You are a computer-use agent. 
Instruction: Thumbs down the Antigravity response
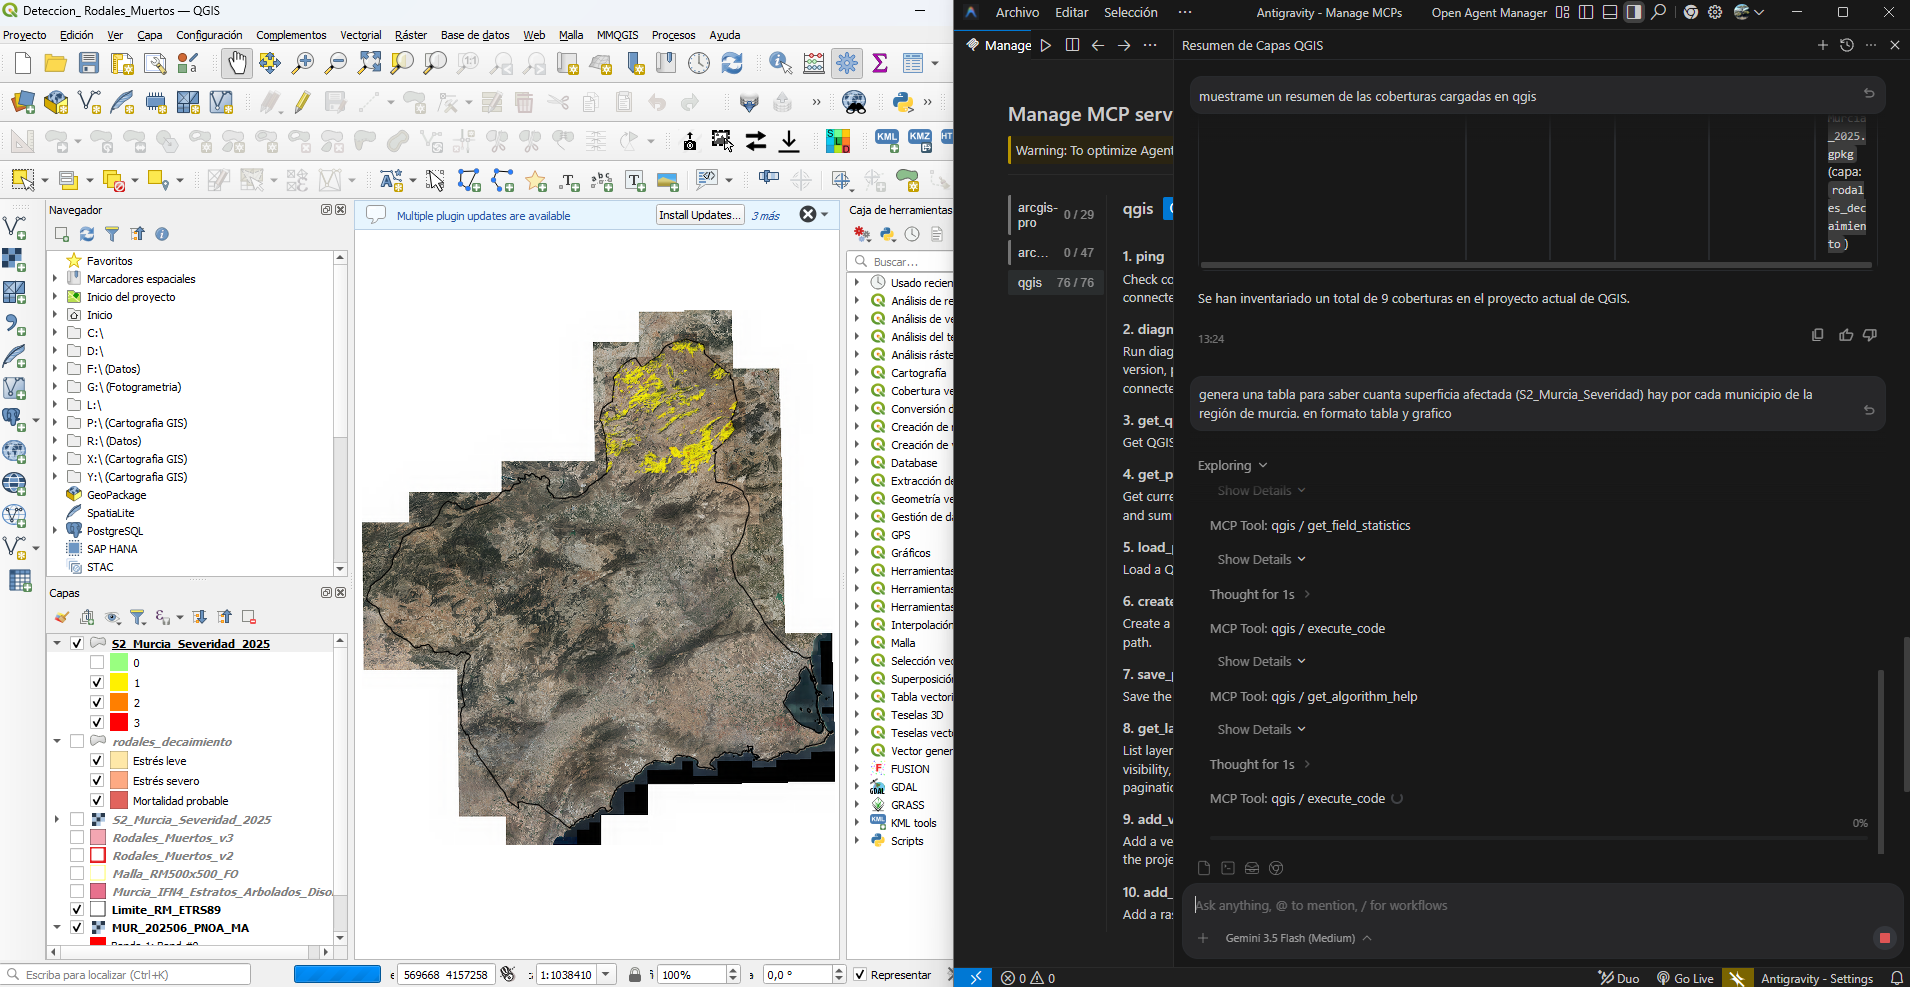[1870, 335]
